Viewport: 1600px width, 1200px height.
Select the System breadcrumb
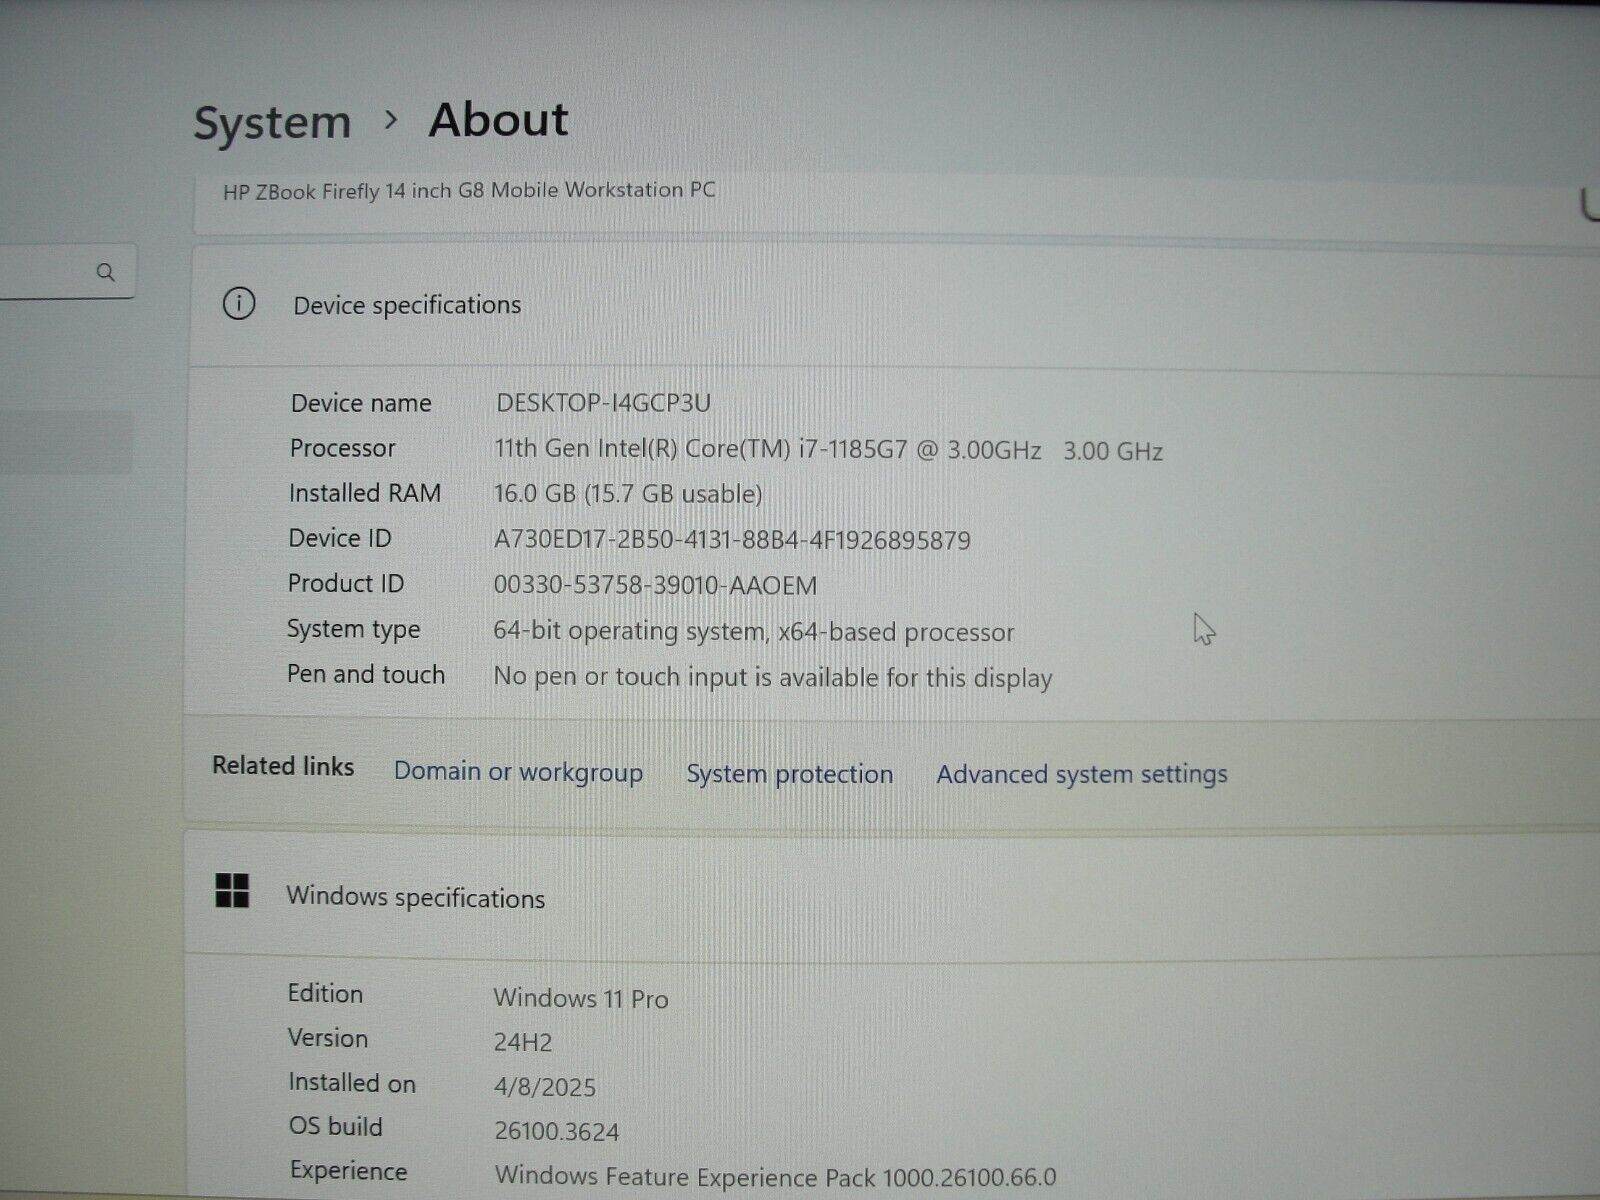pyautogui.click(x=272, y=120)
